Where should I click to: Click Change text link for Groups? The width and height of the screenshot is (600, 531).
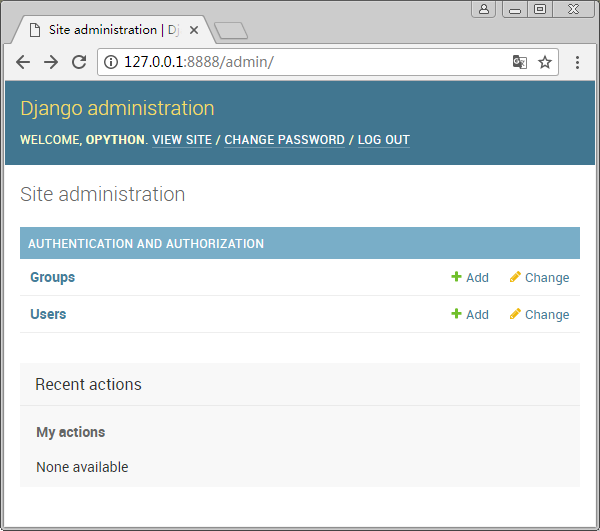tap(547, 278)
